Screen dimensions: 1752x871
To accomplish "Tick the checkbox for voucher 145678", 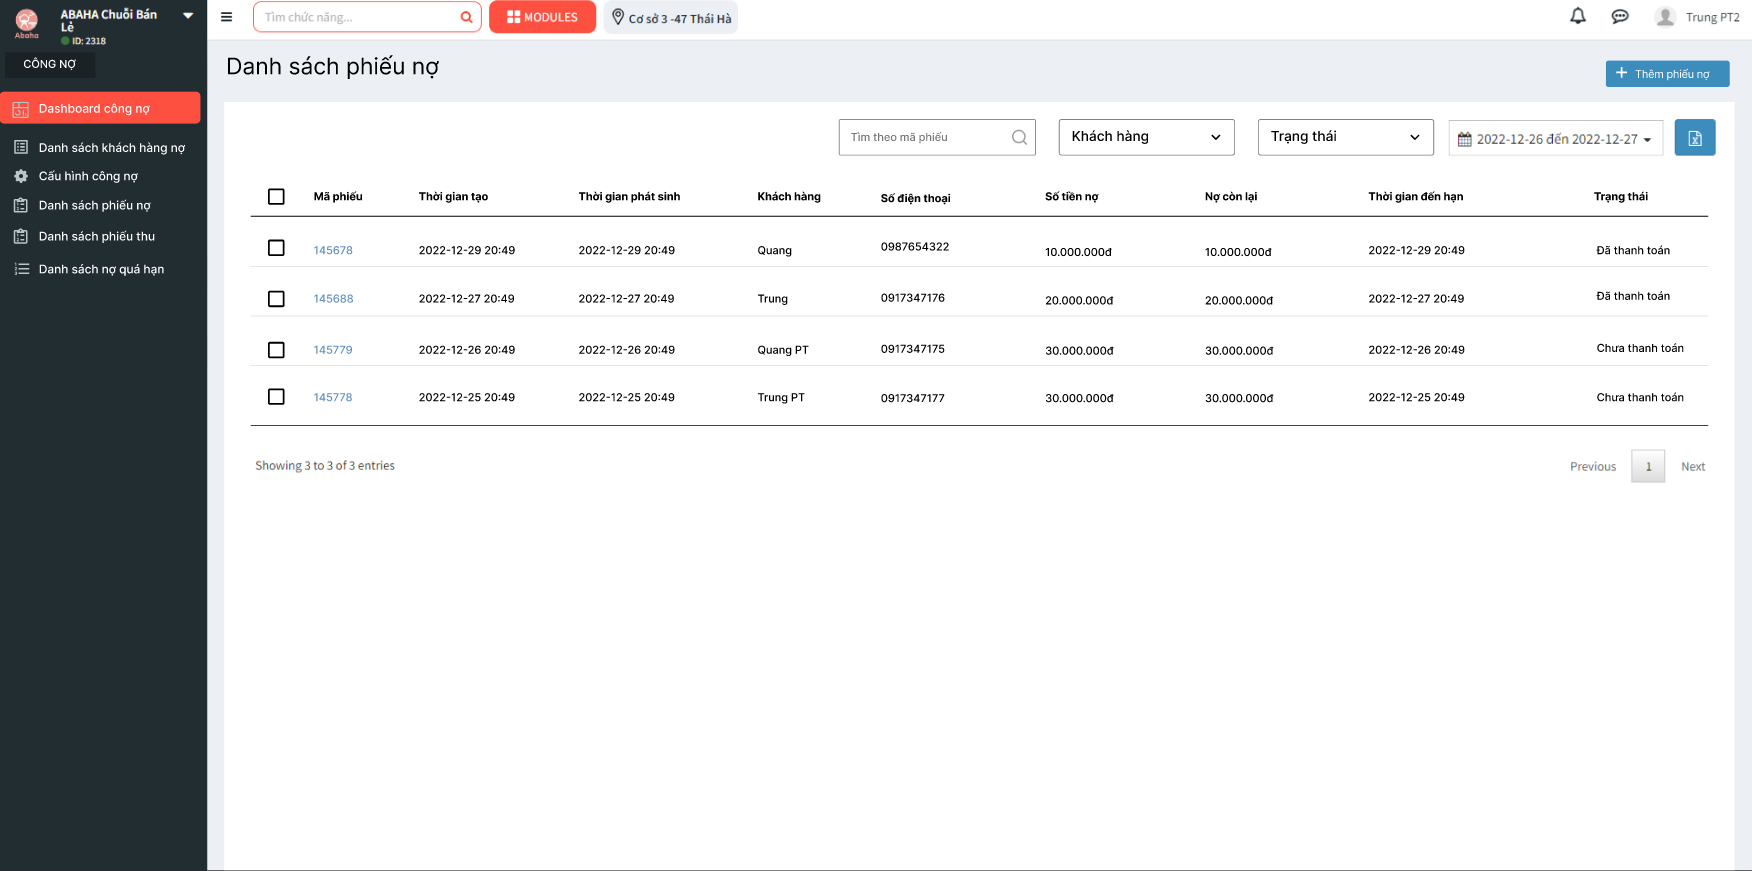I will pos(277,248).
